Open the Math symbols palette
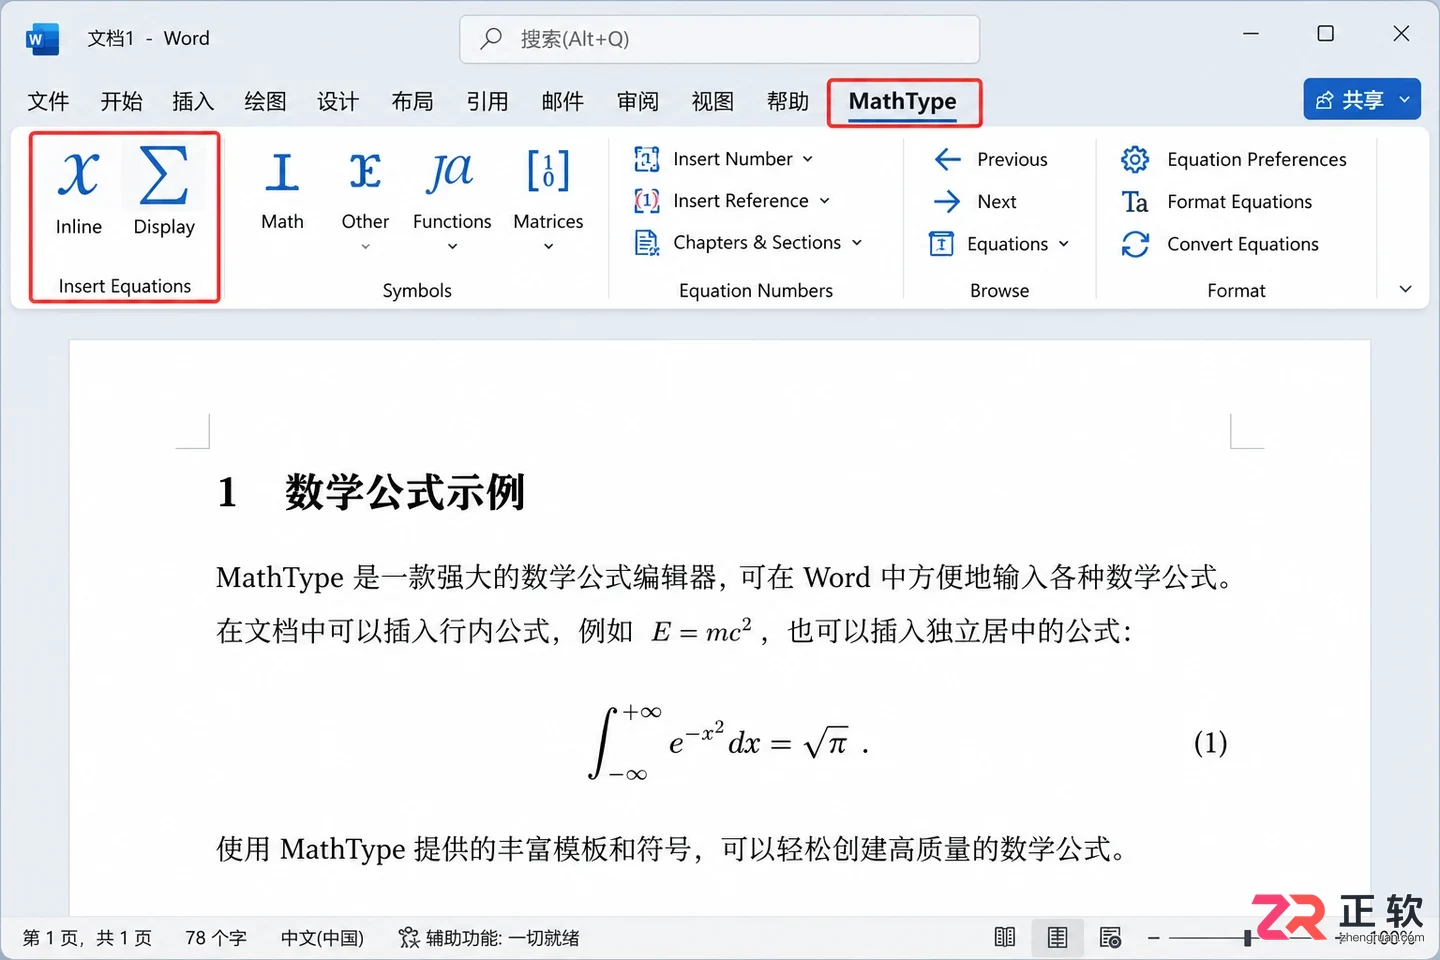The height and width of the screenshot is (960, 1440). 282,192
